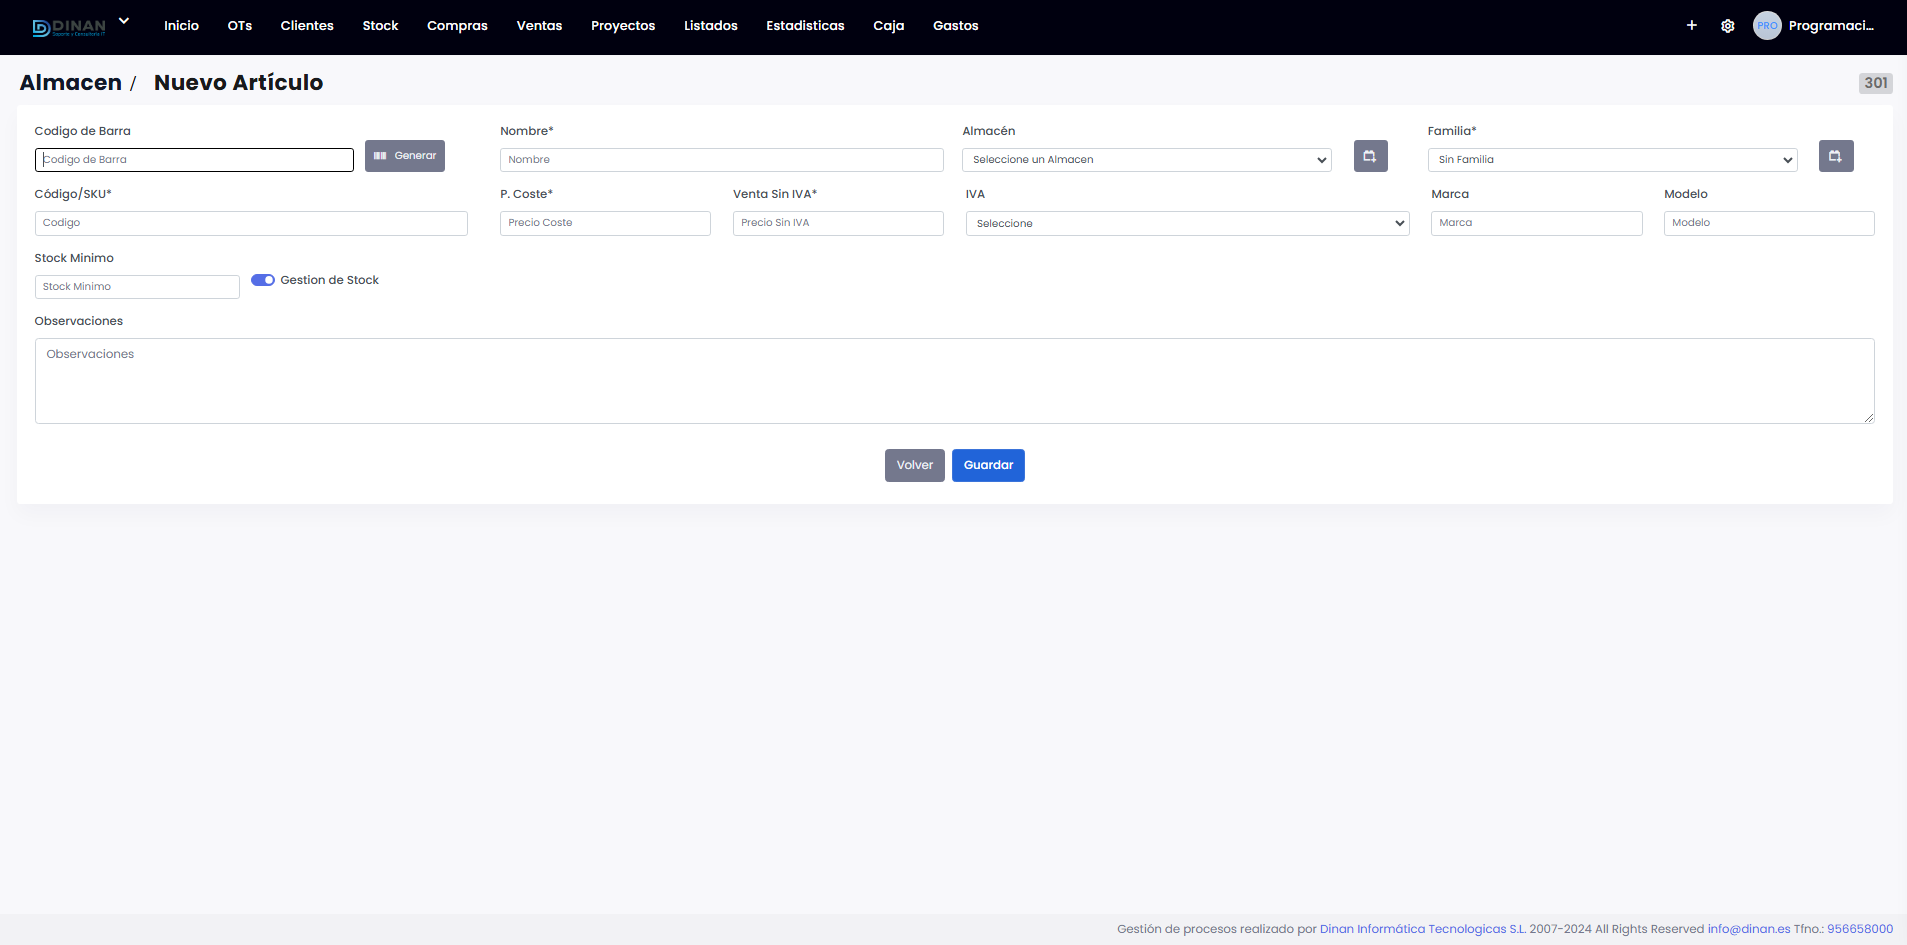Open the Seleccione un Almacen dropdown
The image size is (1907, 945).
pyautogui.click(x=1146, y=160)
